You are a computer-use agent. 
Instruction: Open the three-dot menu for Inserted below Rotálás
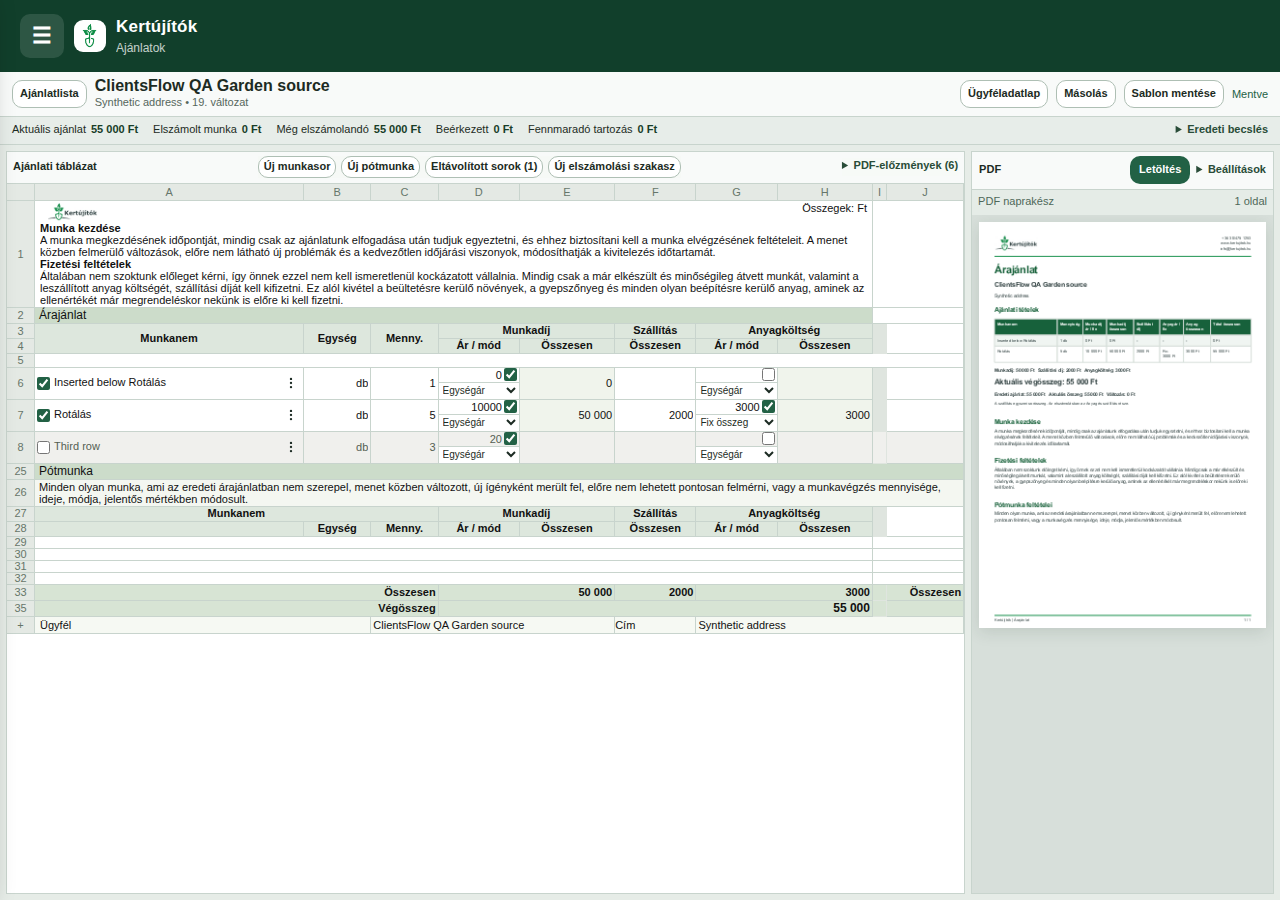click(291, 383)
